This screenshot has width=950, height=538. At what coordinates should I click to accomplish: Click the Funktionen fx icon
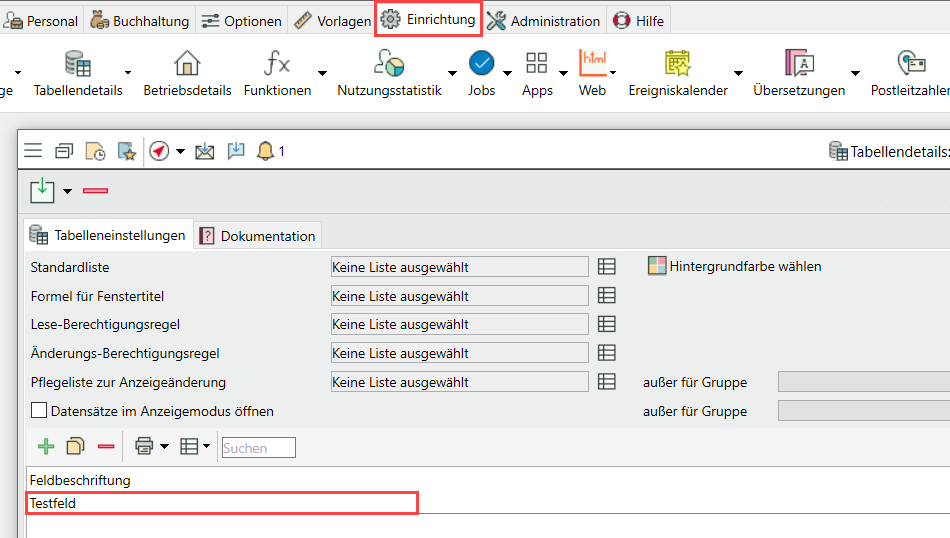click(x=277, y=64)
